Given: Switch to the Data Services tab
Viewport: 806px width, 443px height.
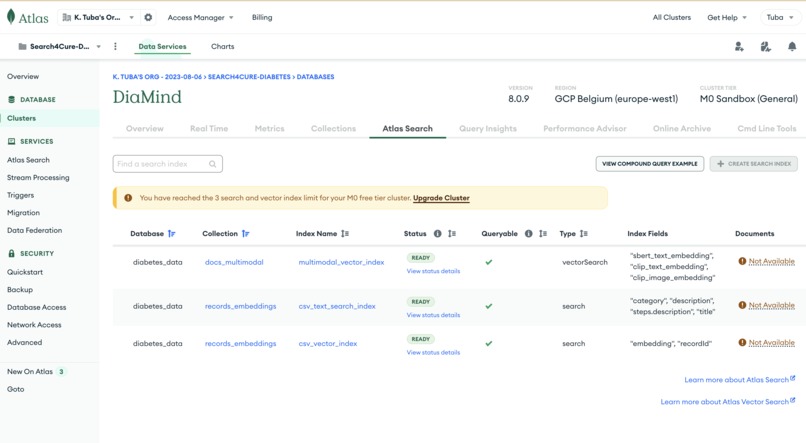Looking at the screenshot, I should coord(162,46).
